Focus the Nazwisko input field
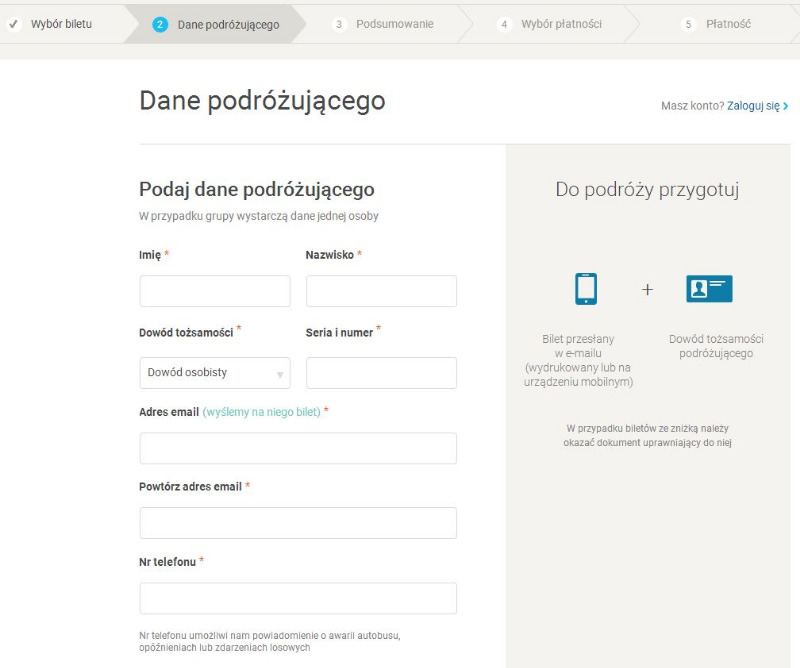The height and width of the screenshot is (668, 800). tap(381, 291)
